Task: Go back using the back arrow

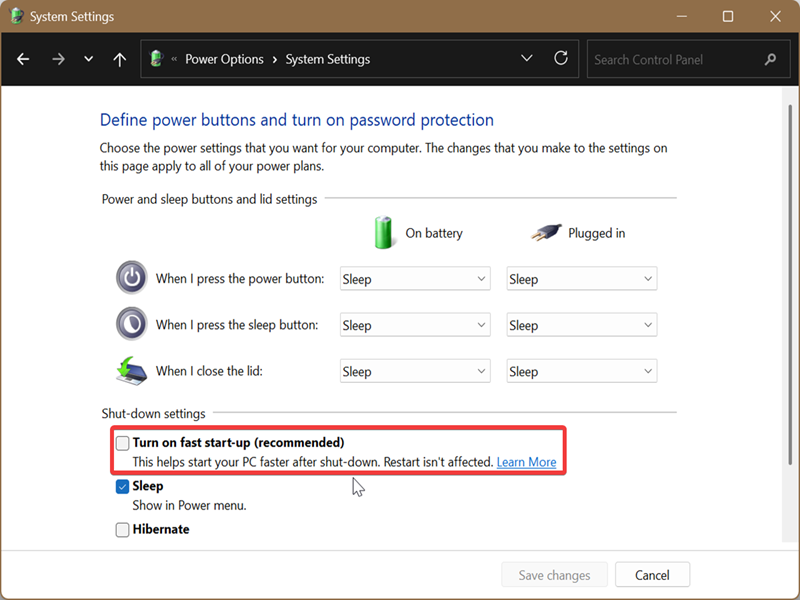Action: pos(23,59)
